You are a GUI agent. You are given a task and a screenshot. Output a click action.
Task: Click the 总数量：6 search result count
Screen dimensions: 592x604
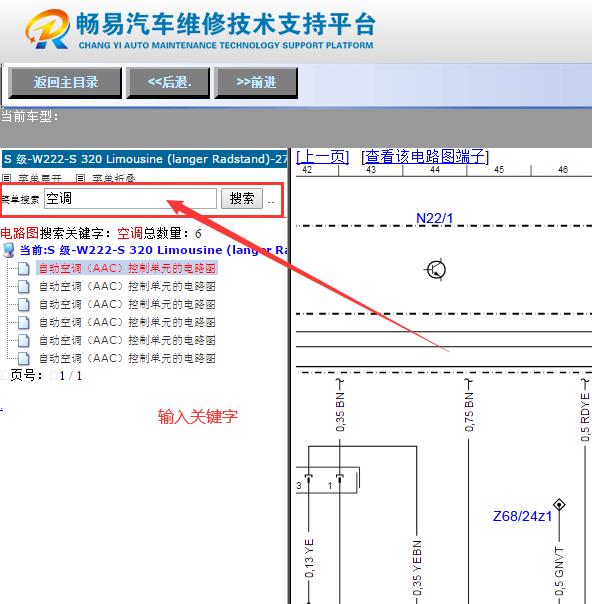(x=172, y=233)
